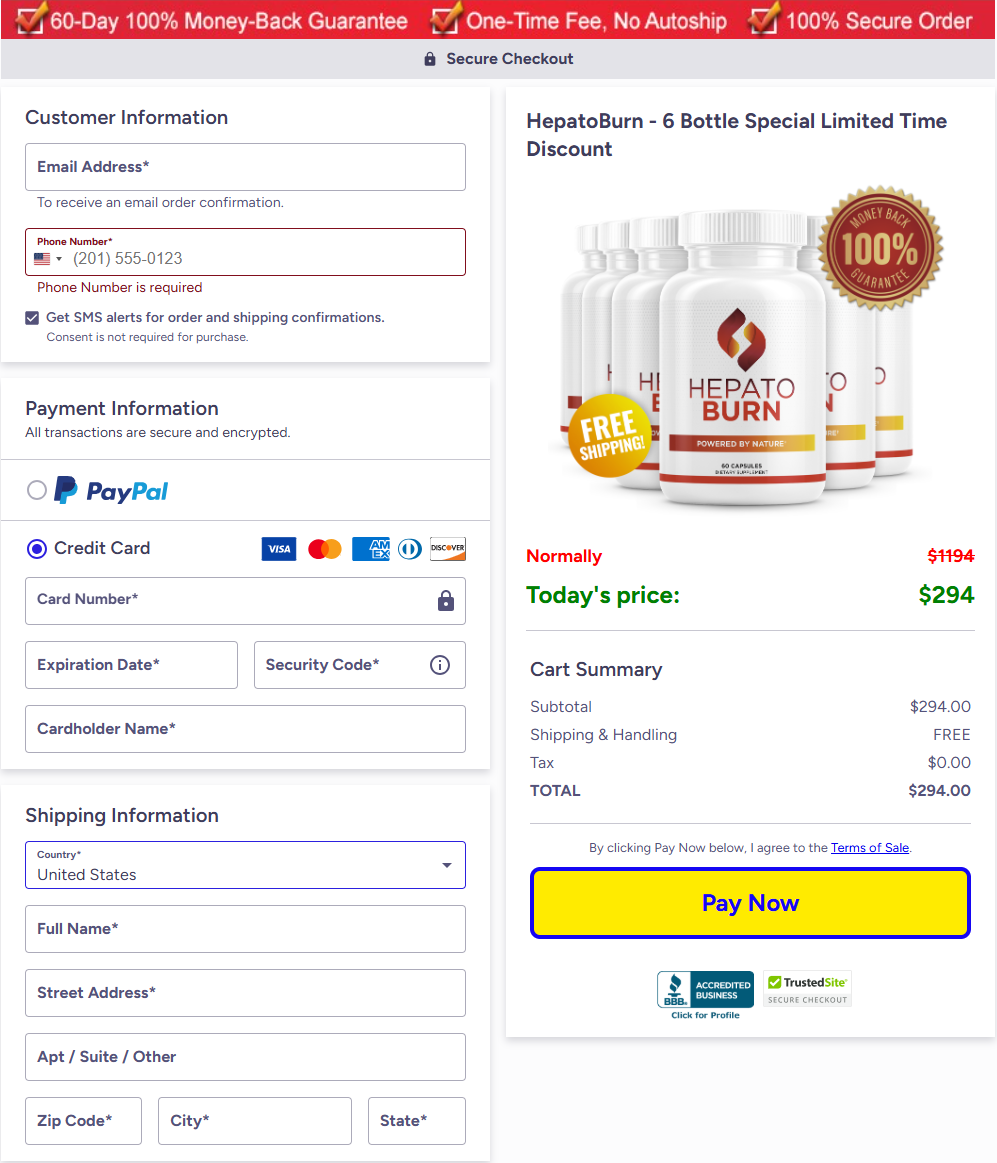The image size is (997, 1163).
Task: Open the phone country flag dropdown
Action: [x=47, y=259]
